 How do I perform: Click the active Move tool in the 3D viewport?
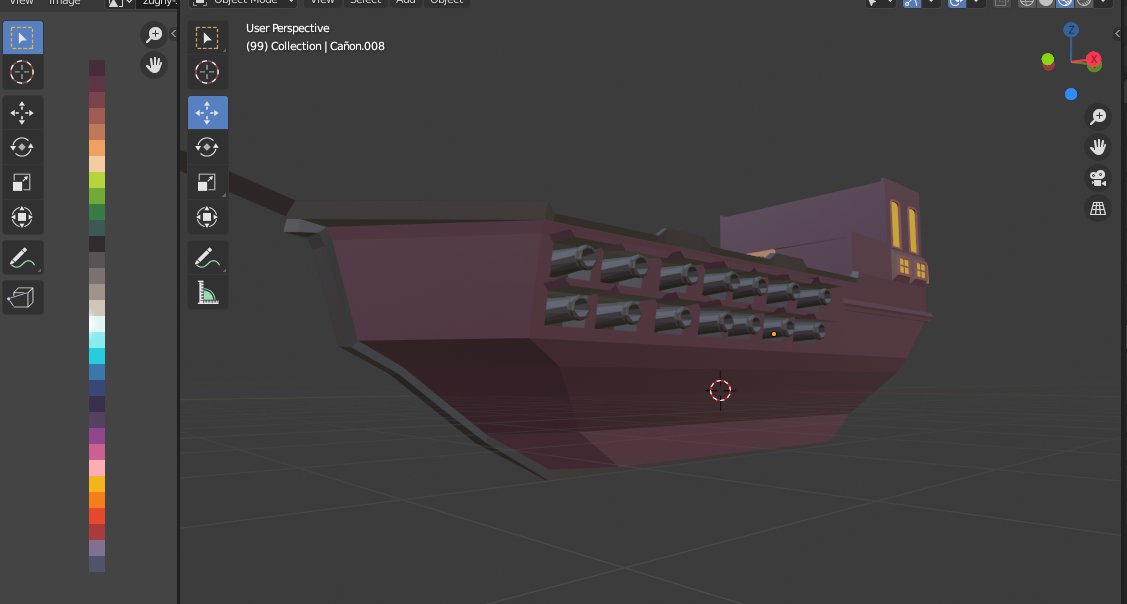click(x=208, y=113)
